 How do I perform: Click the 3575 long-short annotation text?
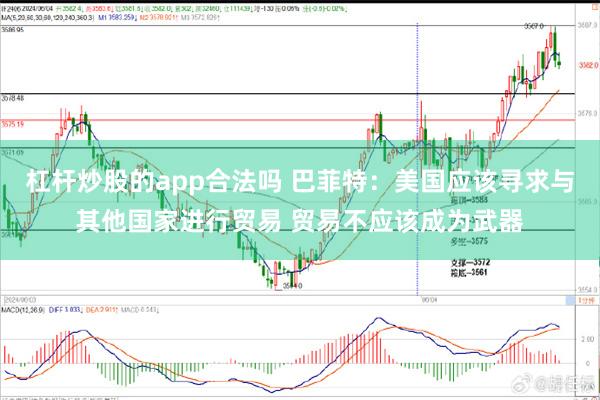pos(469,241)
